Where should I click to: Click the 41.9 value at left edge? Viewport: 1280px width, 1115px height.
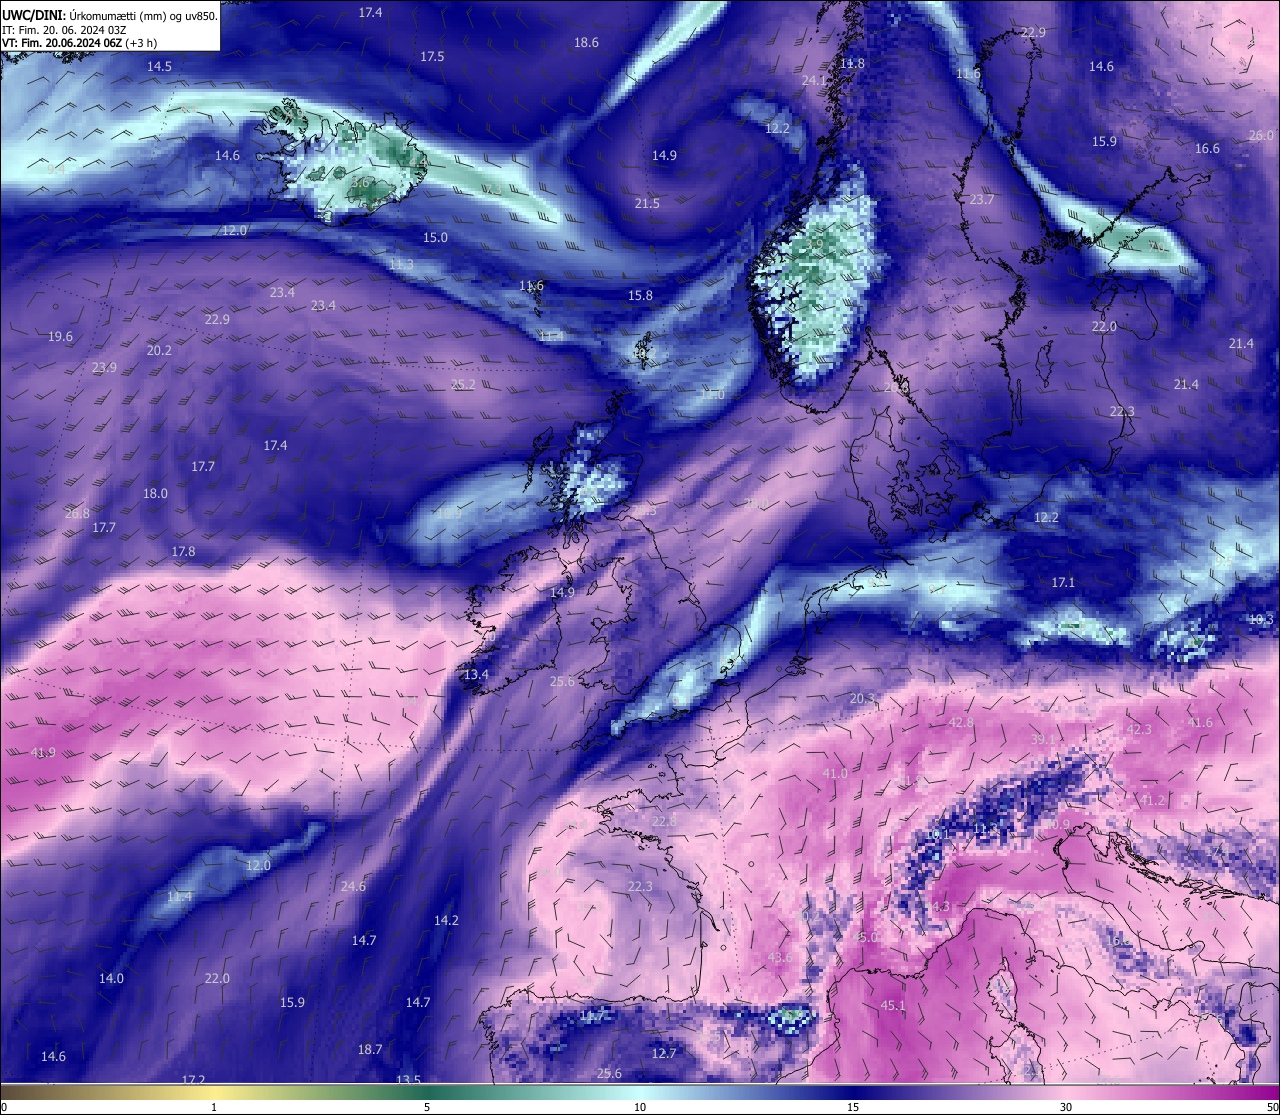click(43, 753)
